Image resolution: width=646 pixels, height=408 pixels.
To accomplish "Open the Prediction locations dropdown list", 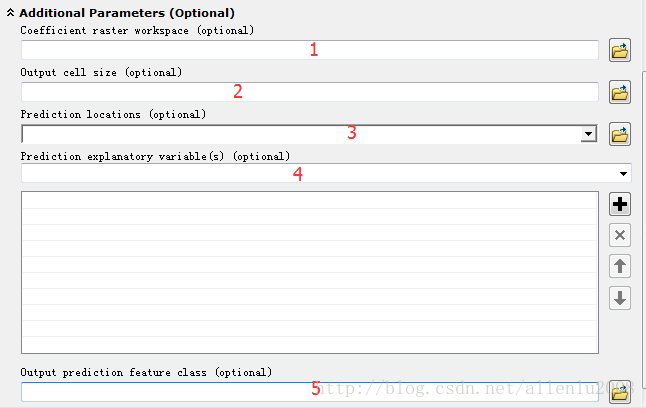I will [589, 134].
